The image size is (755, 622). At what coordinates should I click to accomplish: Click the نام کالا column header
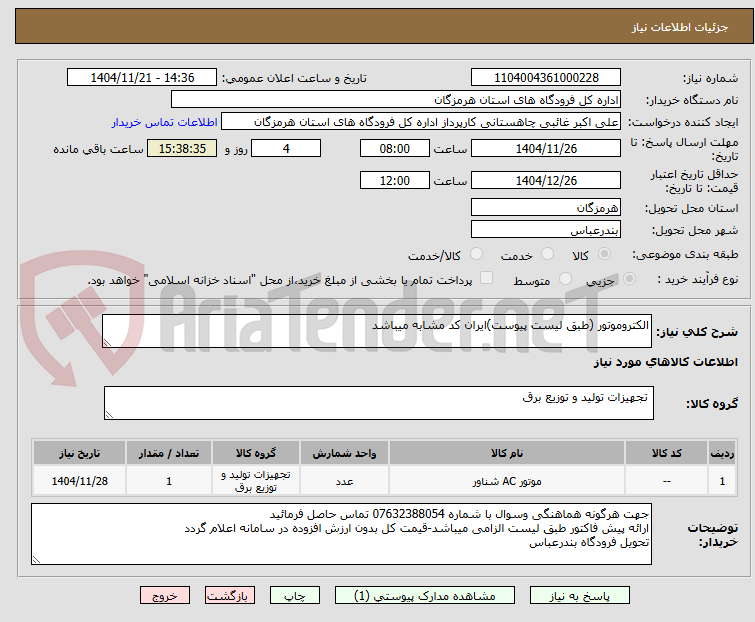507,453
